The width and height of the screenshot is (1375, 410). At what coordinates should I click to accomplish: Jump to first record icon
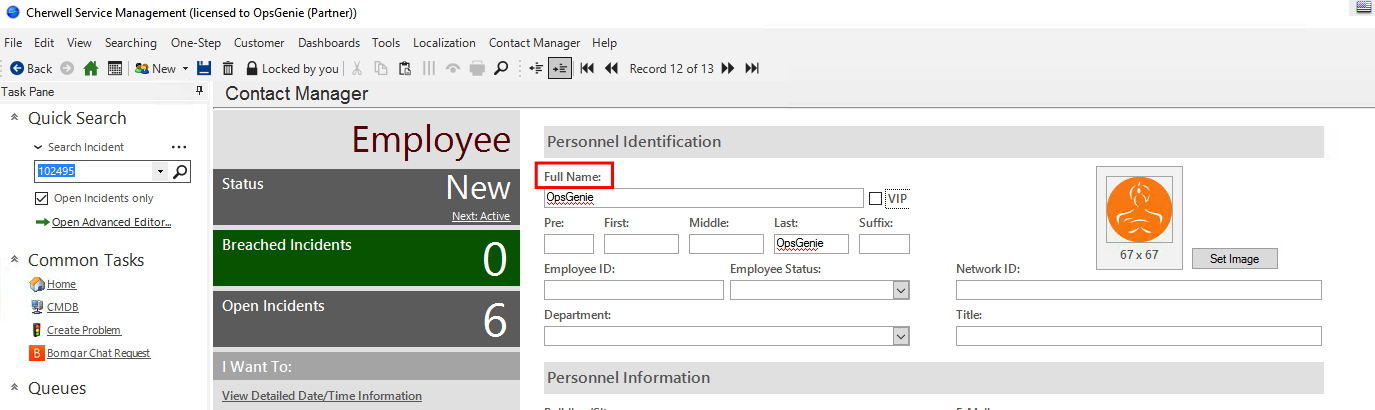[587, 68]
